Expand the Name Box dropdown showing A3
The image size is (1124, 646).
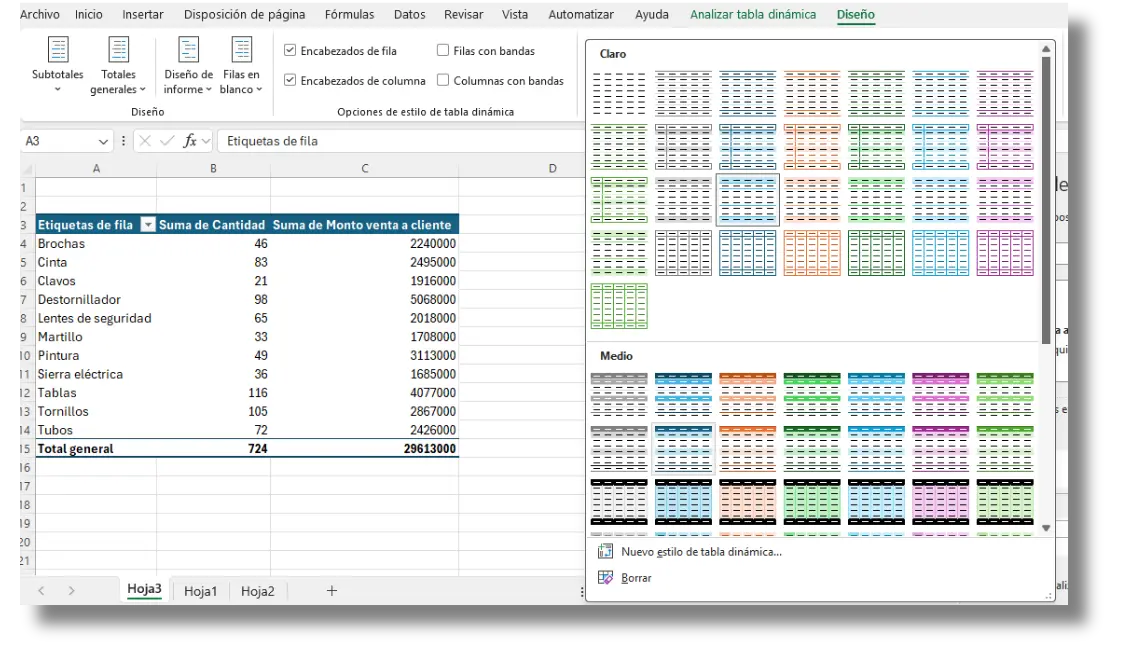(103, 141)
